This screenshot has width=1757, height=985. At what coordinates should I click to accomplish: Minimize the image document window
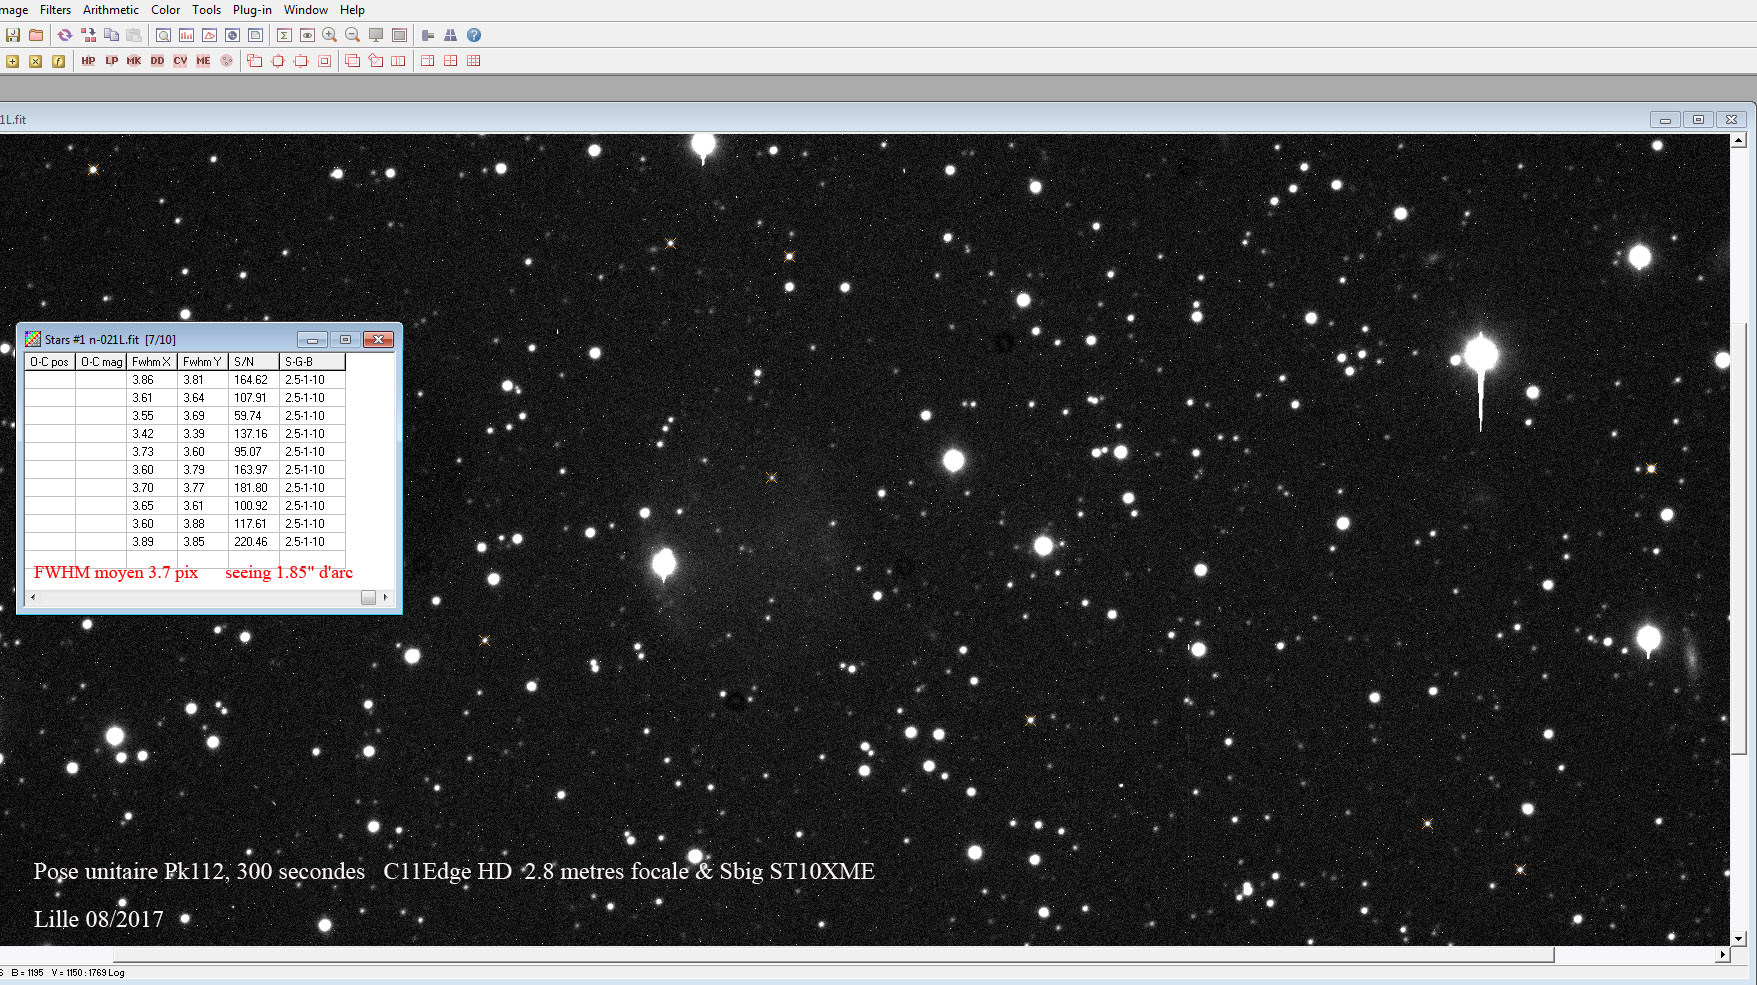[x=1665, y=119]
